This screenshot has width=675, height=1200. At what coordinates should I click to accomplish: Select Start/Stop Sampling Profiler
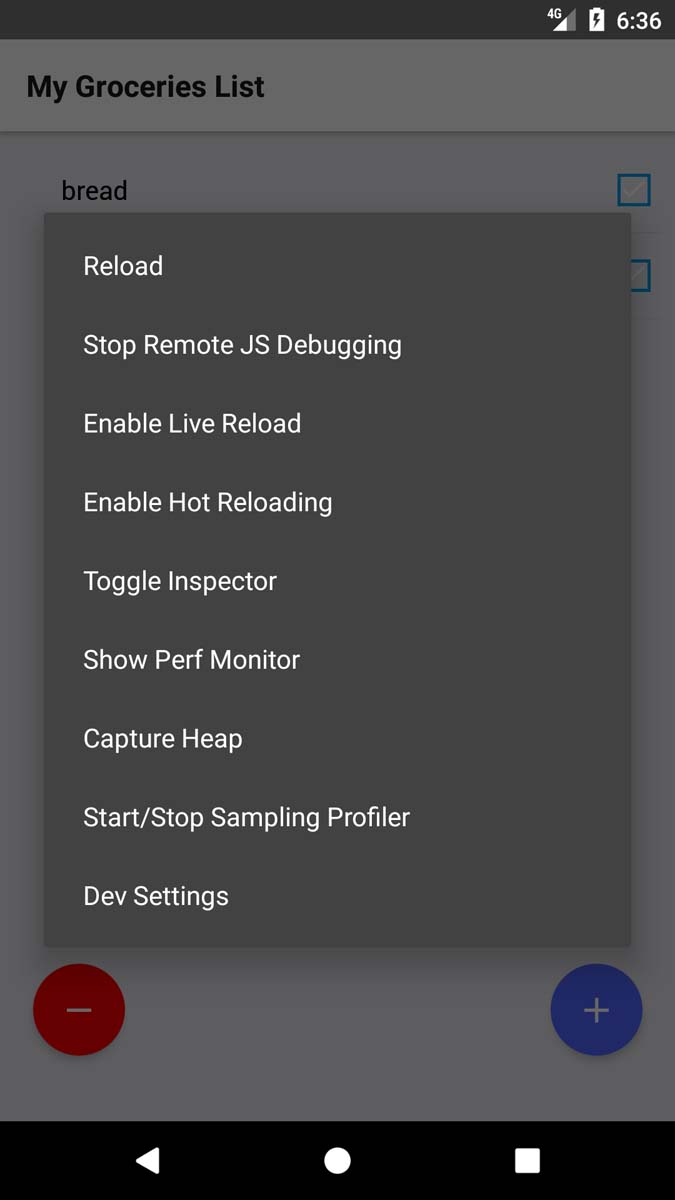tap(246, 818)
